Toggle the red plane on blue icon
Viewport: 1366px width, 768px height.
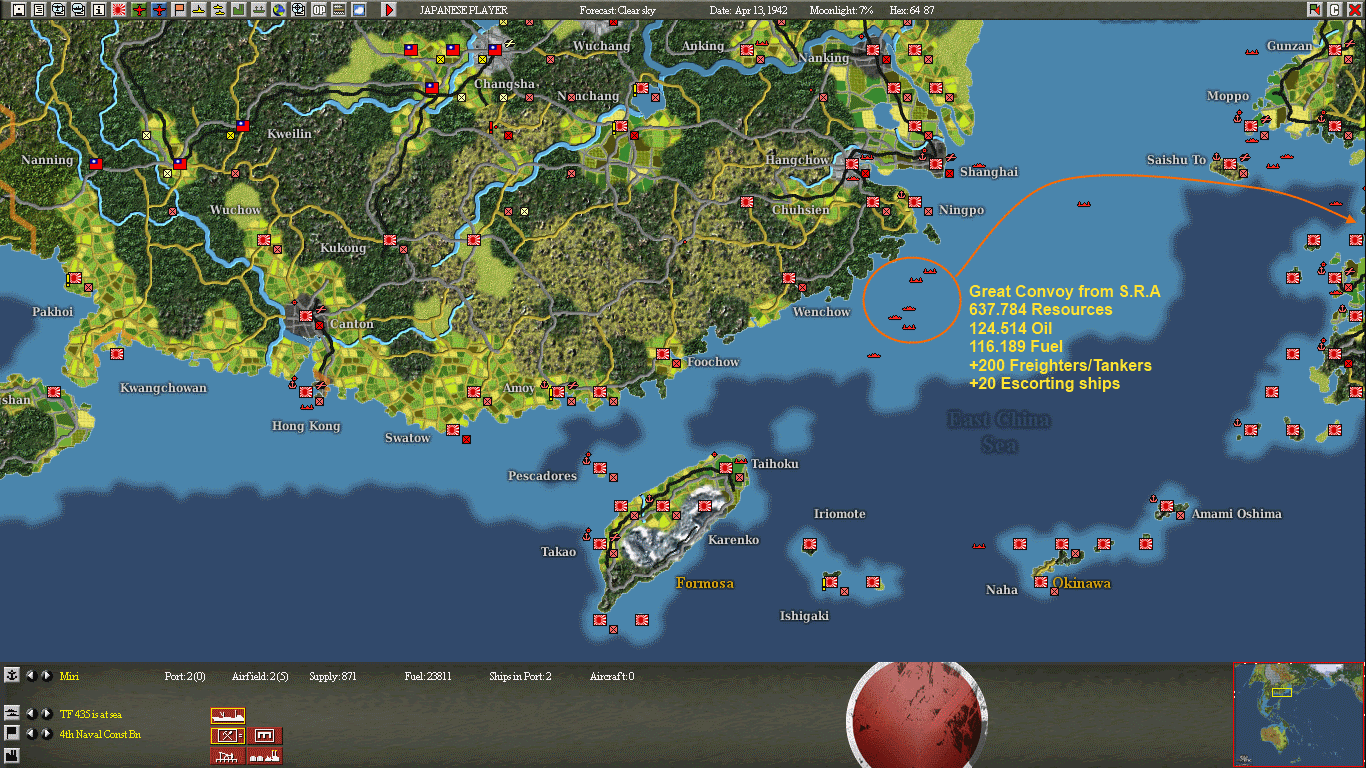pyautogui.click(x=159, y=9)
